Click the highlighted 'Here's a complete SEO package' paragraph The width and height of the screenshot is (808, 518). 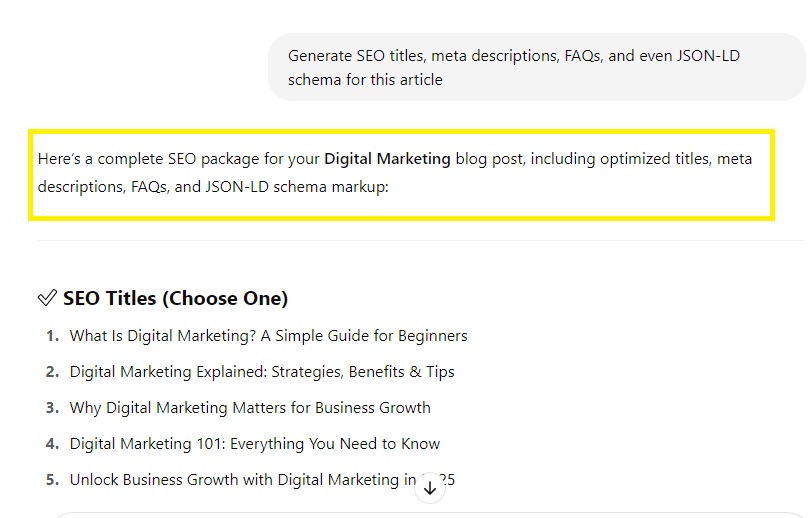click(x=401, y=173)
